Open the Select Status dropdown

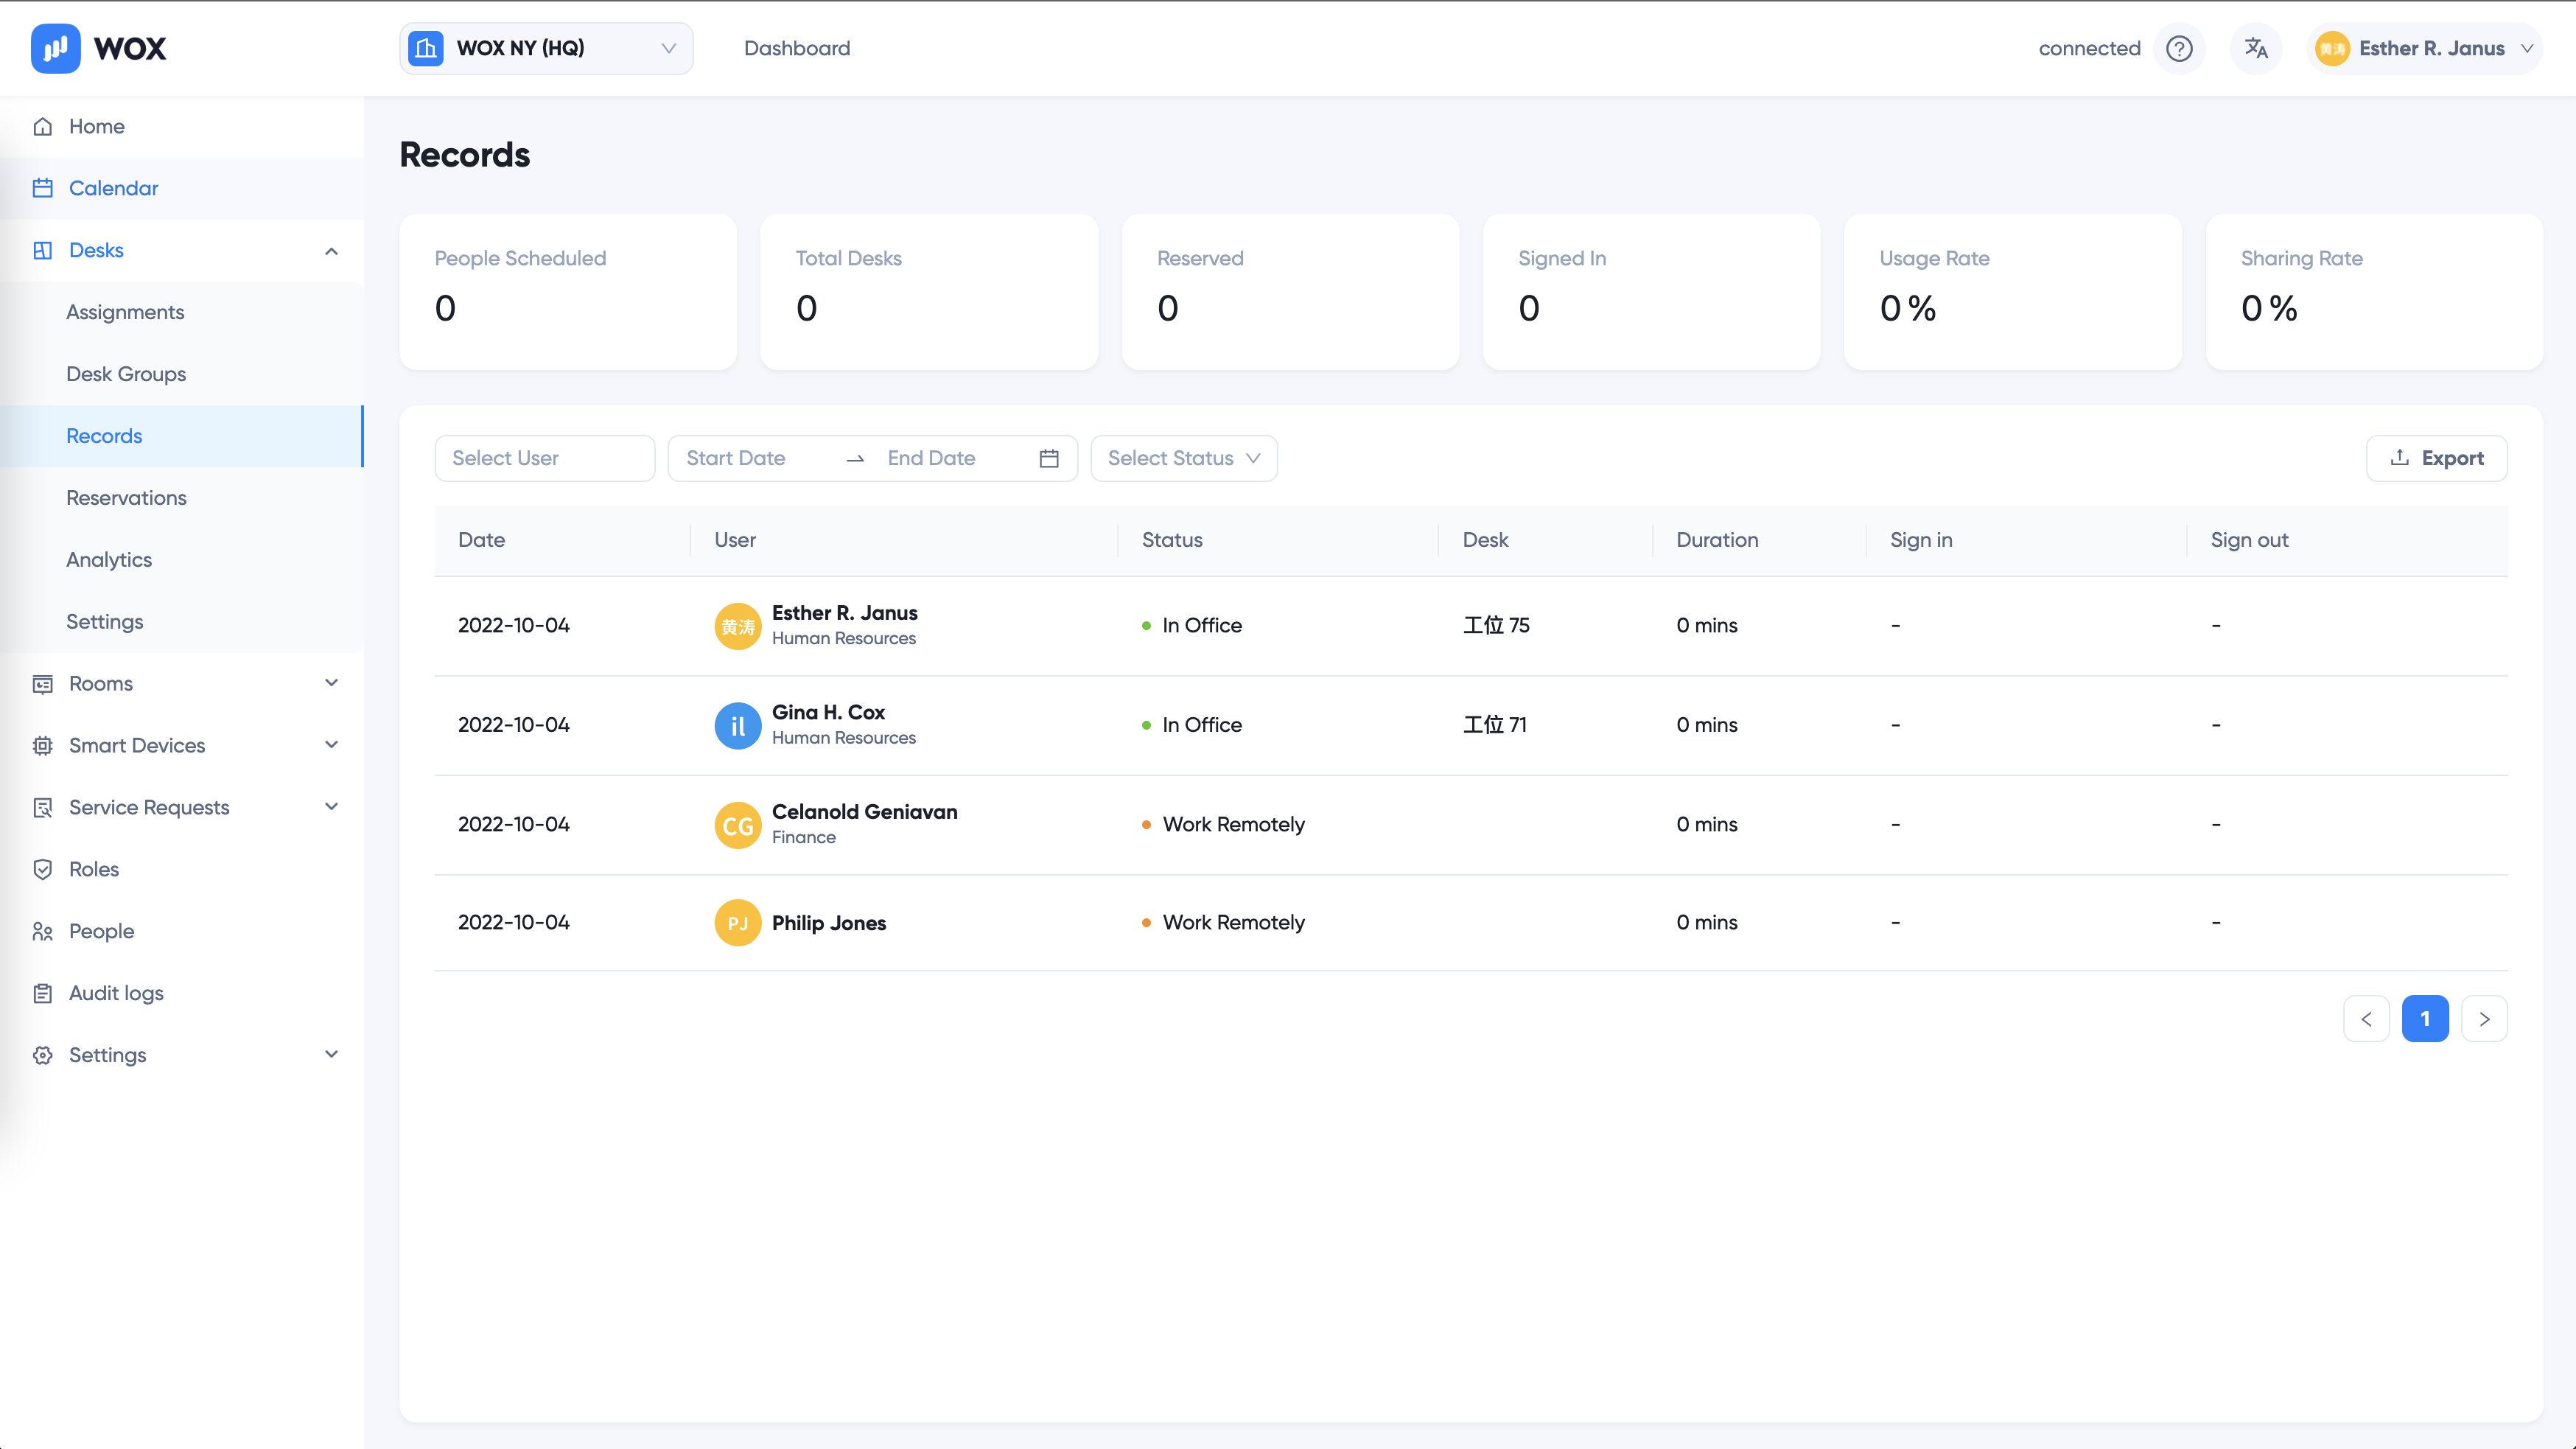(1183, 458)
